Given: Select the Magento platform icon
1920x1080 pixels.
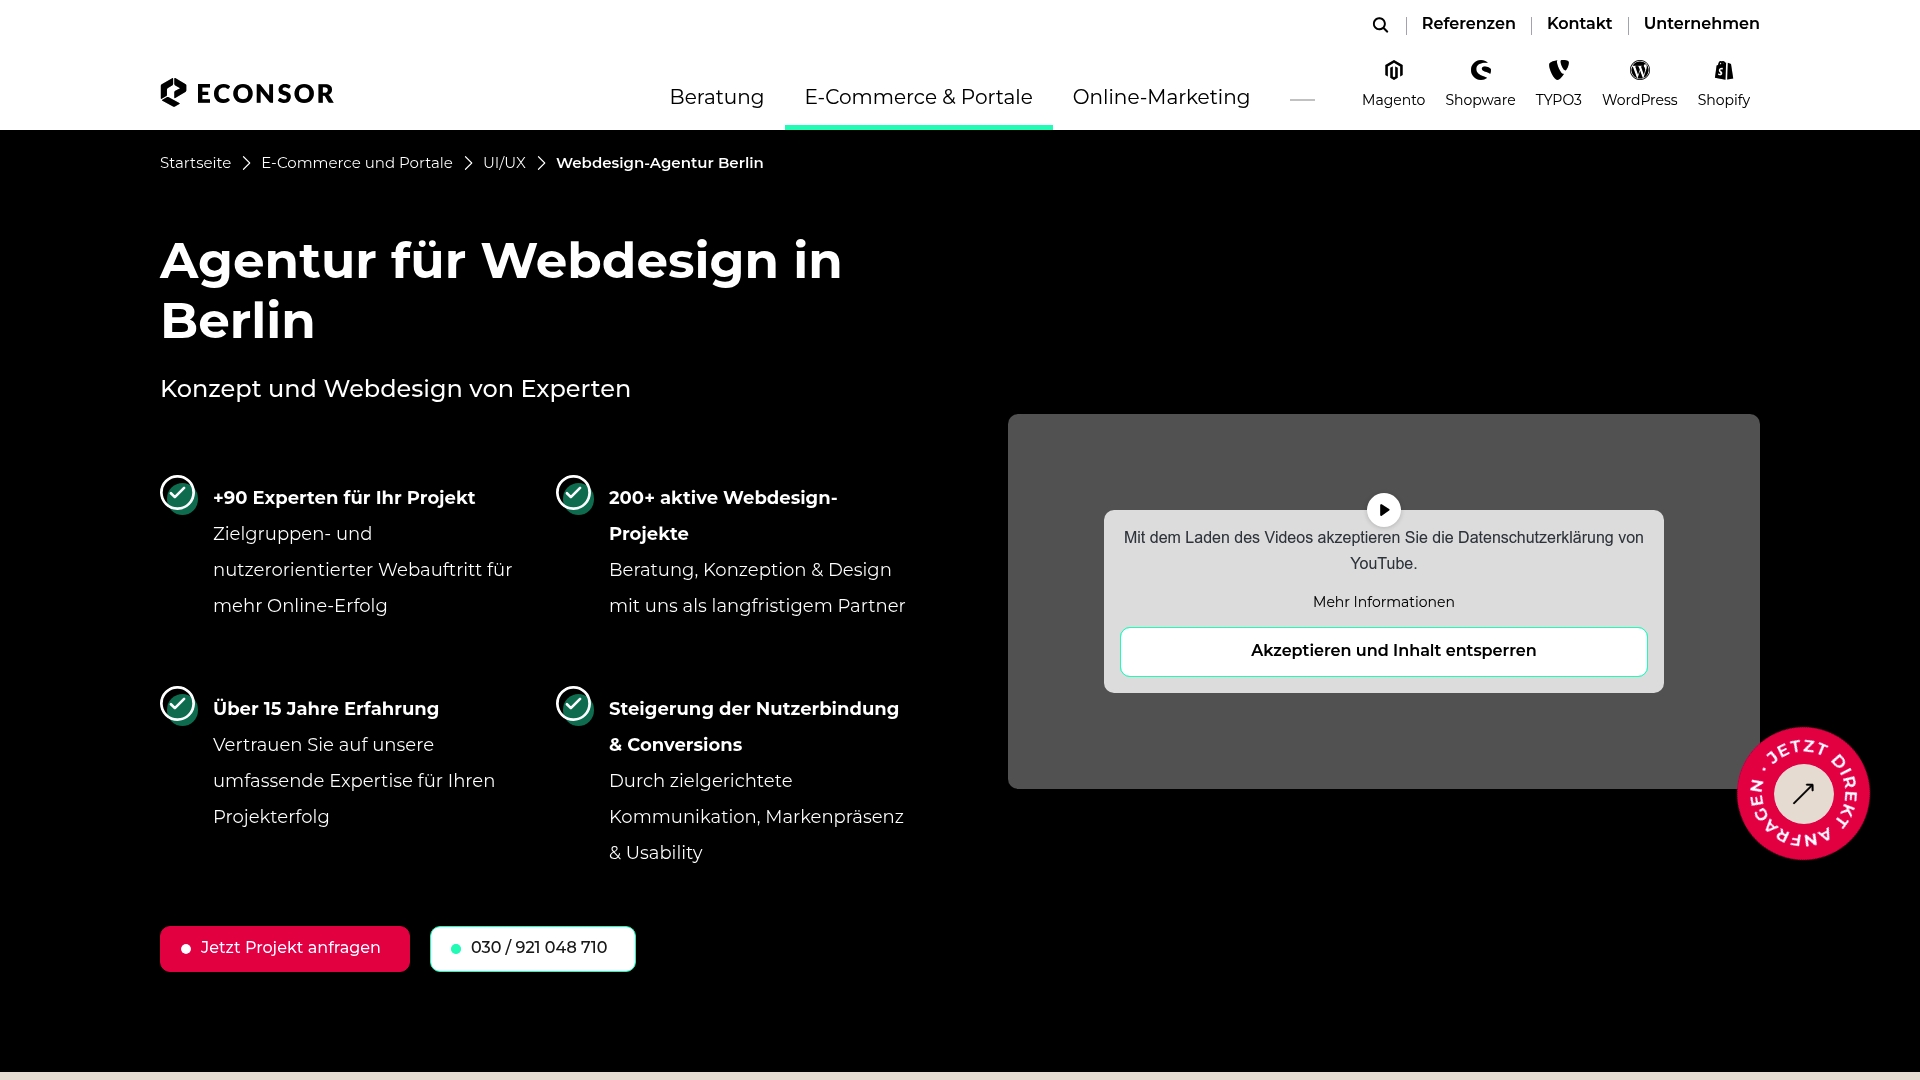Looking at the screenshot, I should click(x=1393, y=70).
